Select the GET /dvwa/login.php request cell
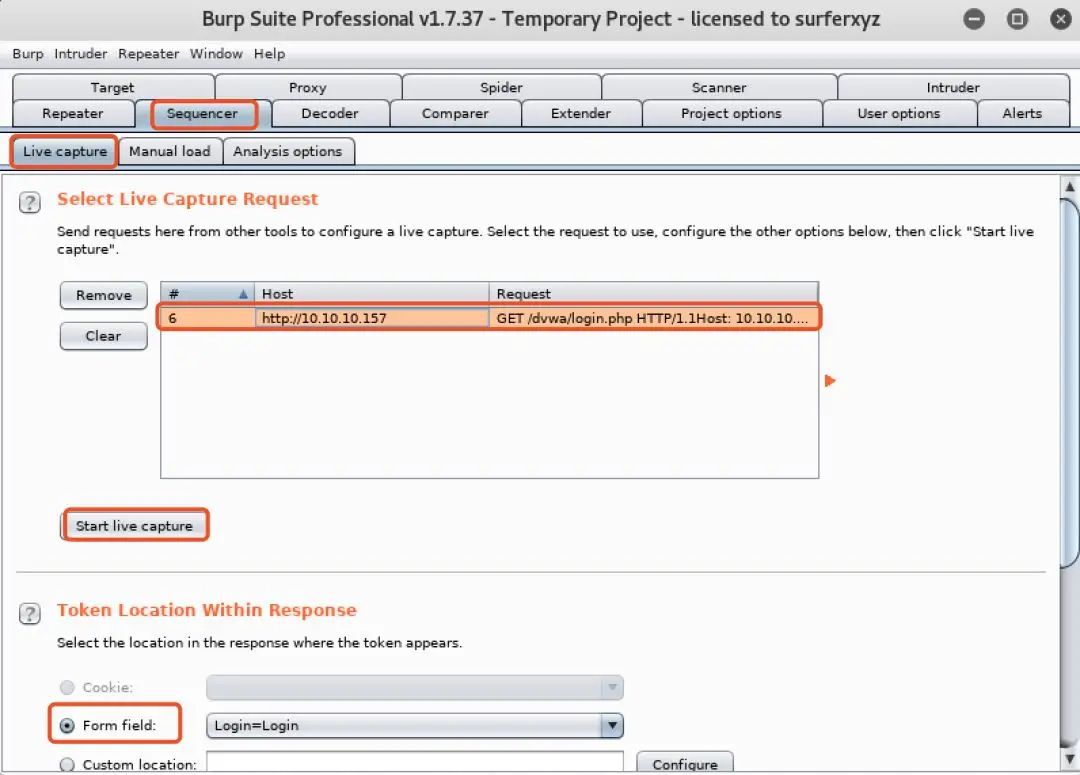This screenshot has height=775, width=1080. click(x=653, y=318)
